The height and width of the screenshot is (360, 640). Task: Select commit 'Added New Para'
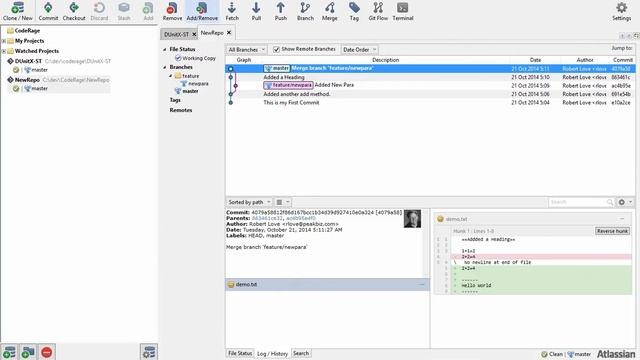pyautogui.click(x=429, y=85)
